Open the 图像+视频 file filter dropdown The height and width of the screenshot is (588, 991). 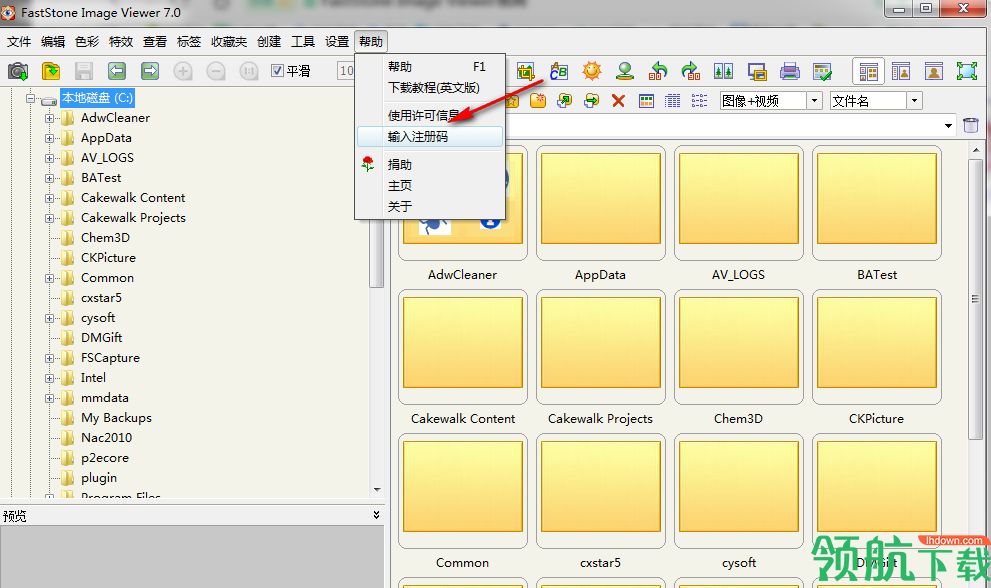pyautogui.click(x=814, y=101)
